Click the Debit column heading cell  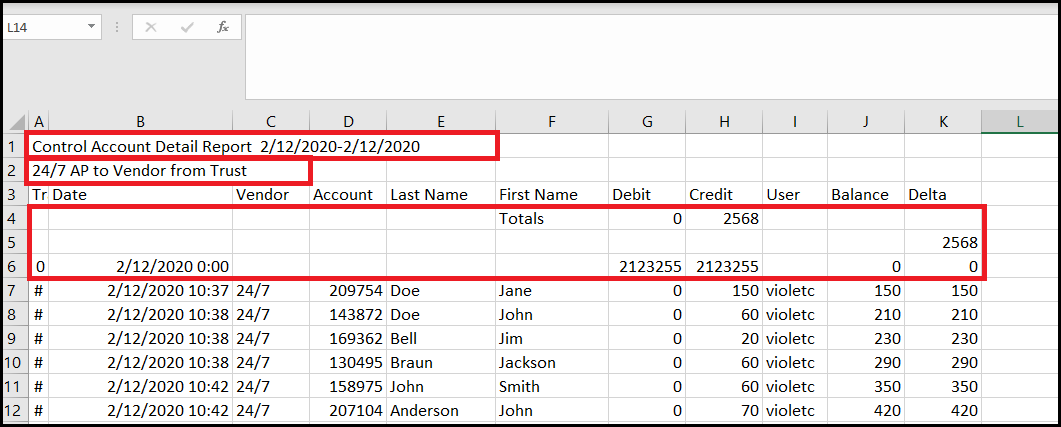point(645,195)
